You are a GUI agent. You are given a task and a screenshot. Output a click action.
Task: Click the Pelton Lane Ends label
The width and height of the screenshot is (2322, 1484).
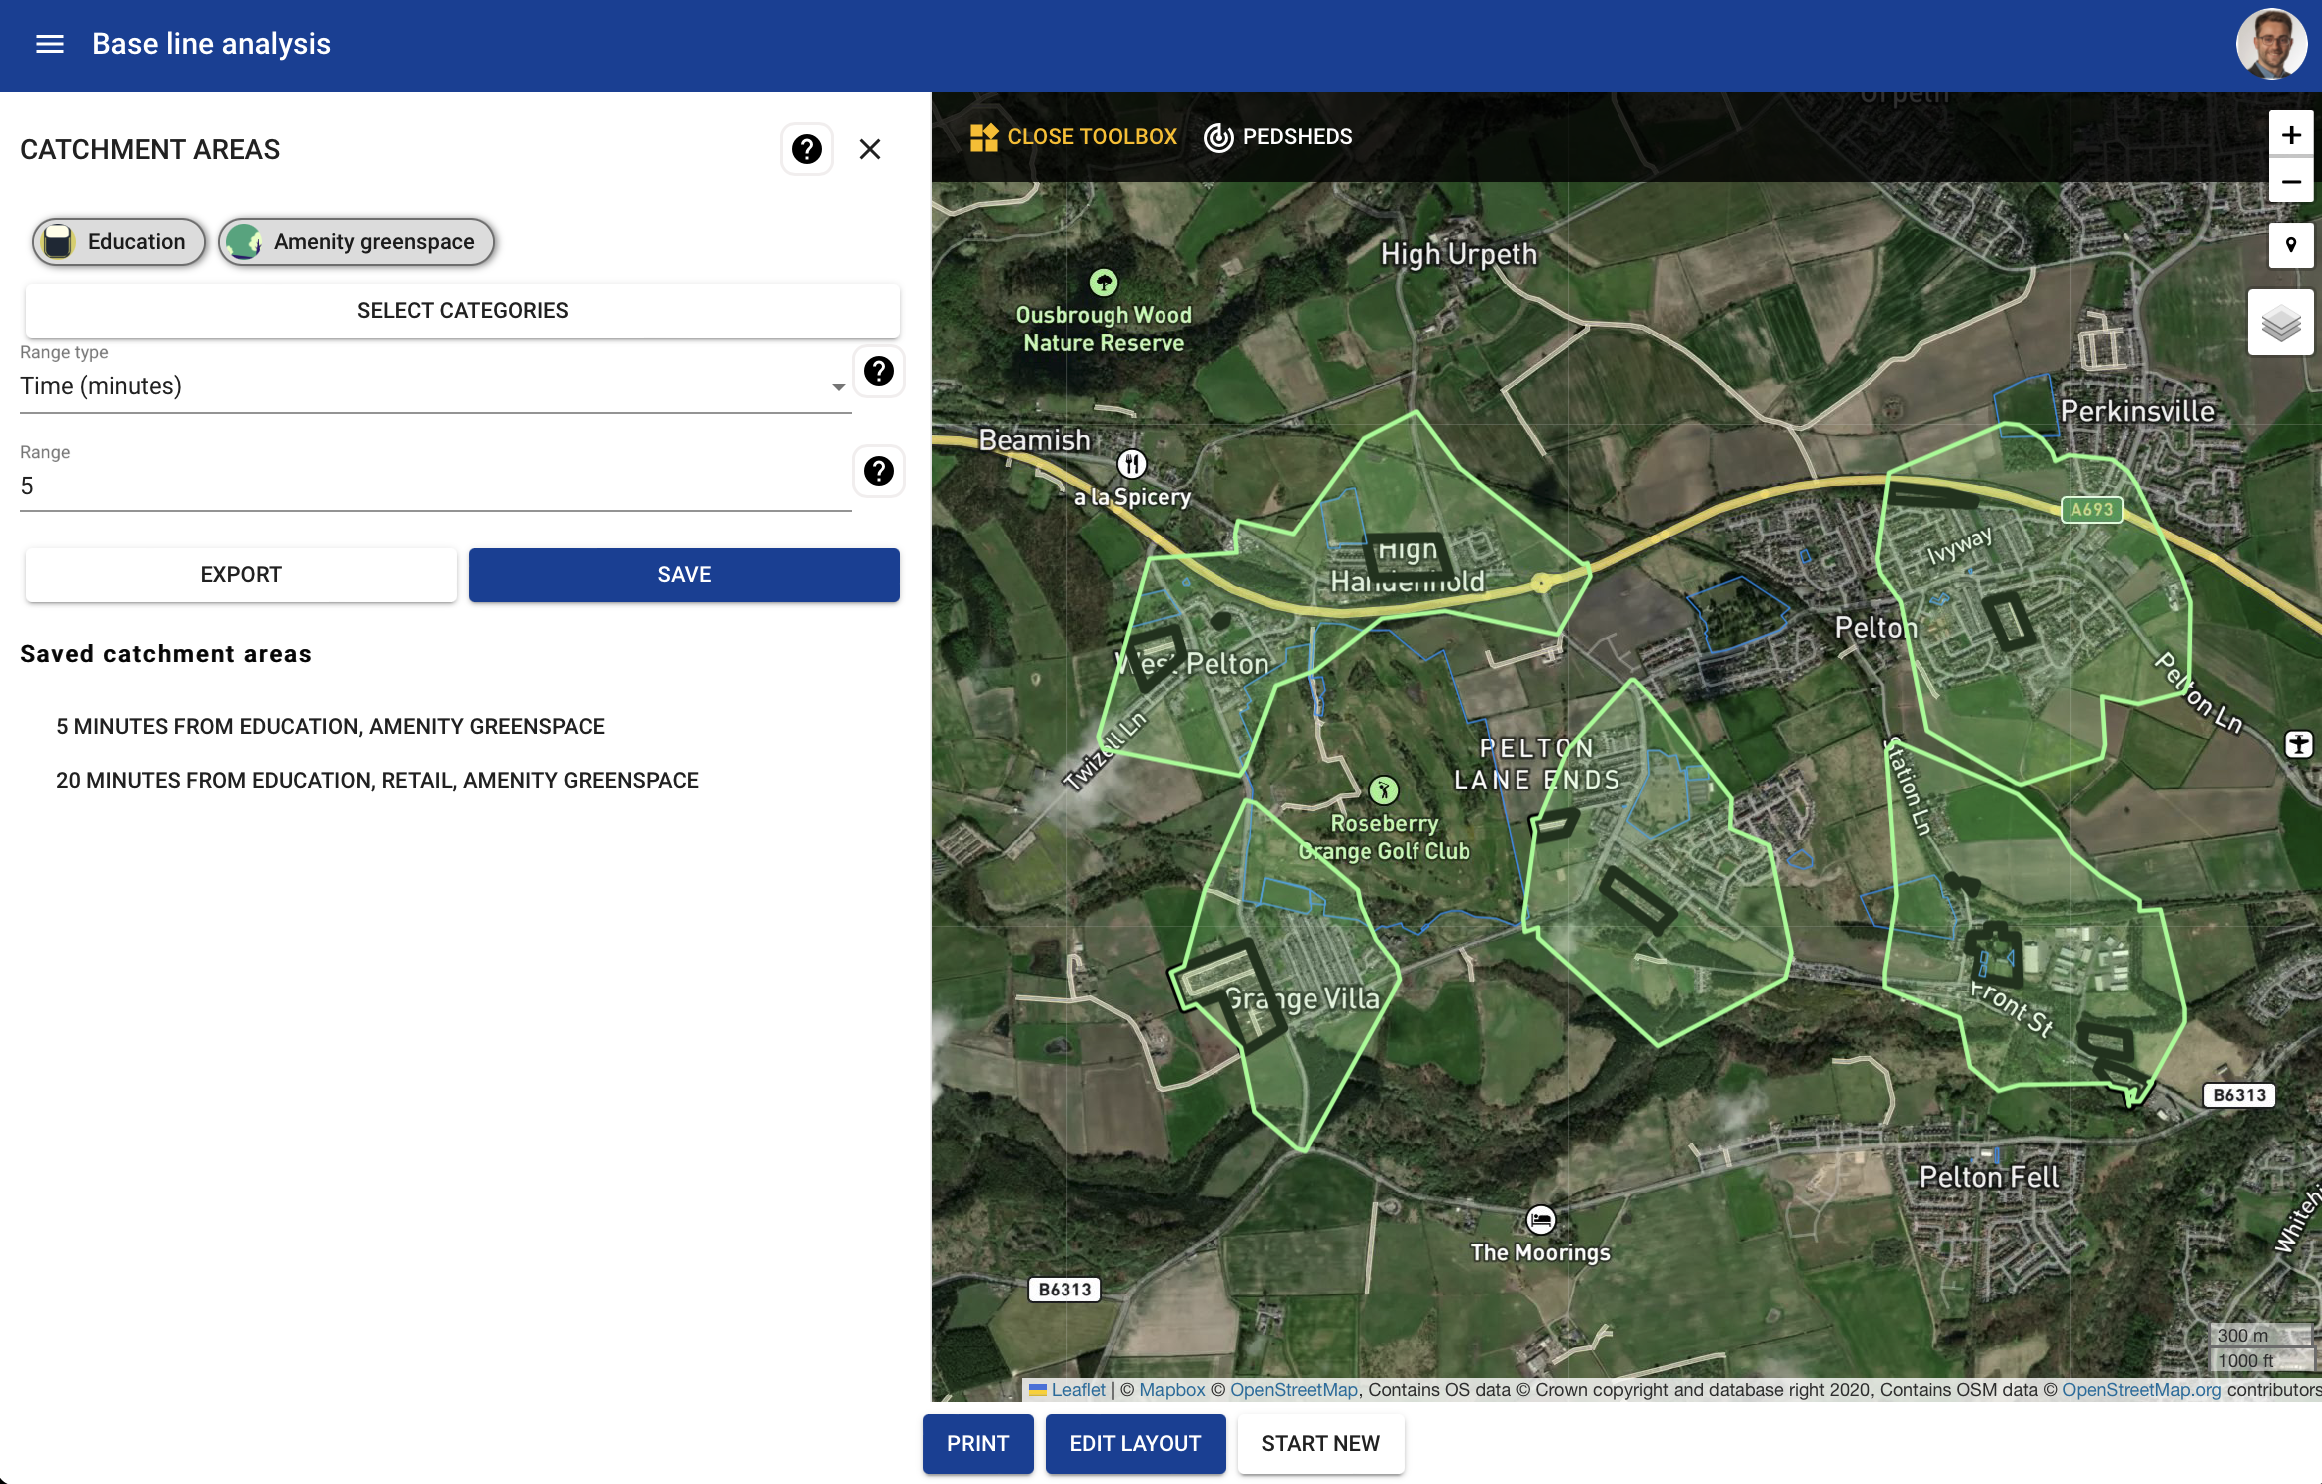pyautogui.click(x=1537, y=764)
